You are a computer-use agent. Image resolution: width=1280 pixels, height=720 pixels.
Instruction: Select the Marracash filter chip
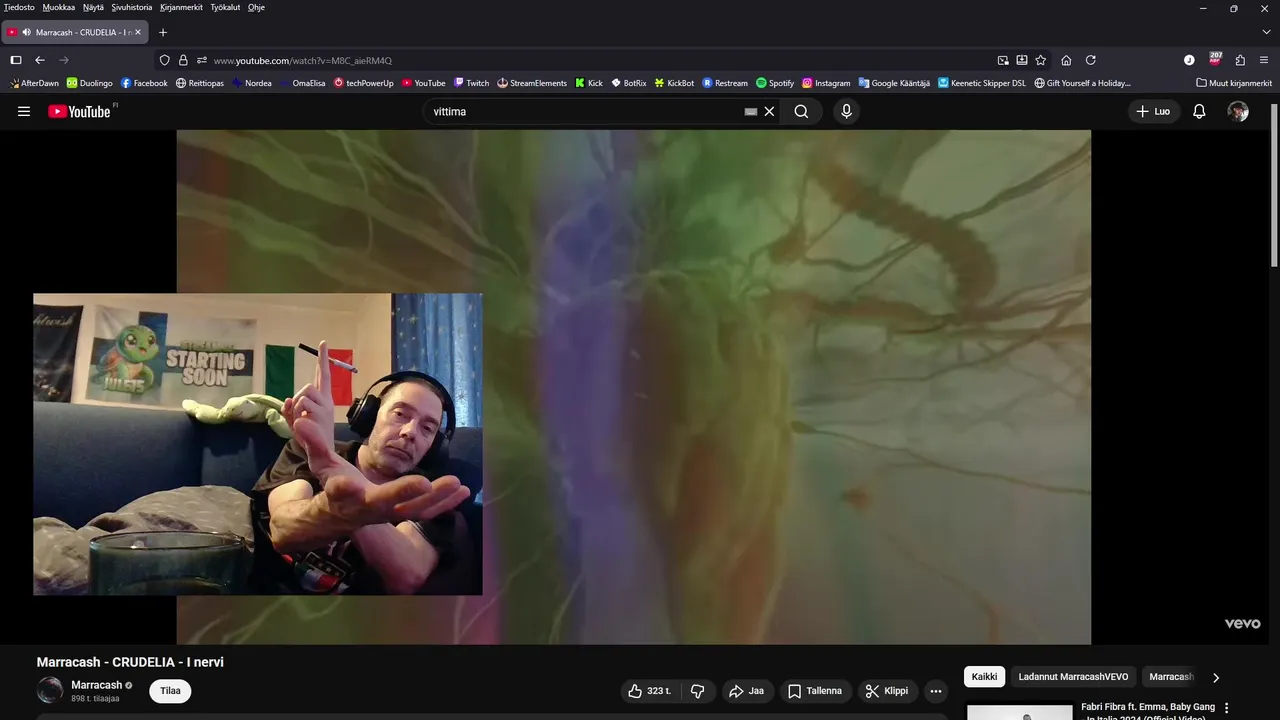pyautogui.click(x=1171, y=677)
